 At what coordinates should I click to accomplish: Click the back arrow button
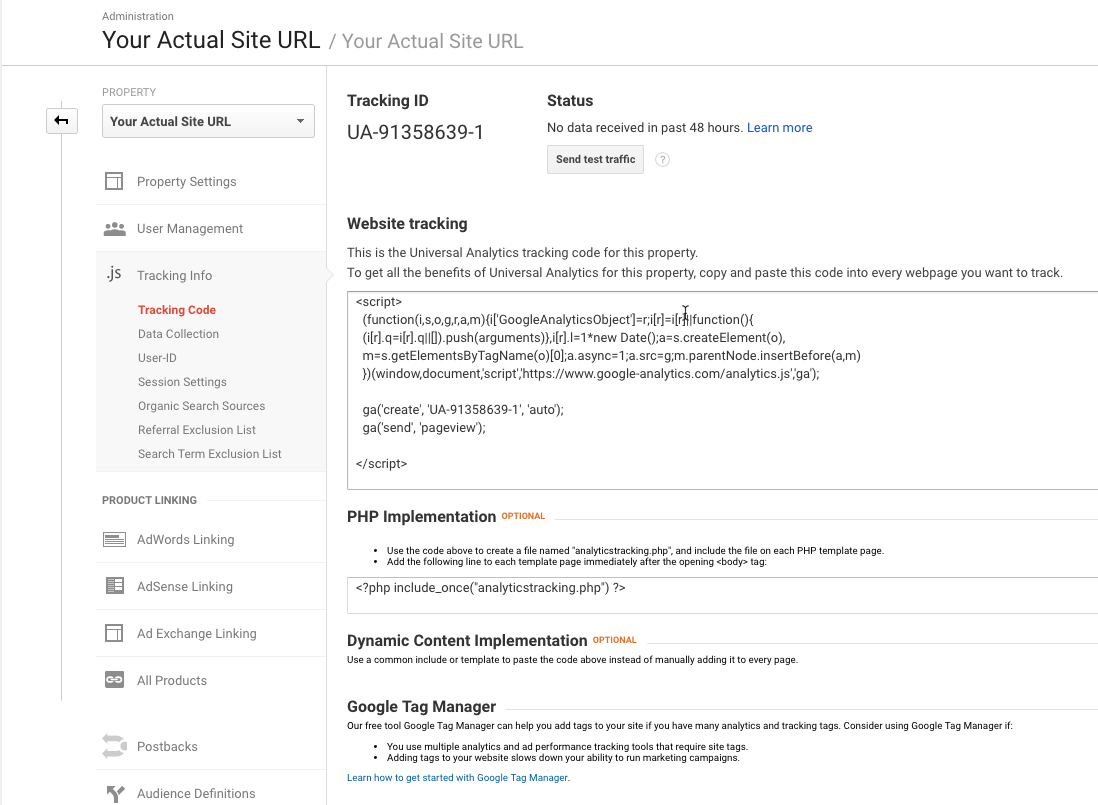click(x=61, y=121)
